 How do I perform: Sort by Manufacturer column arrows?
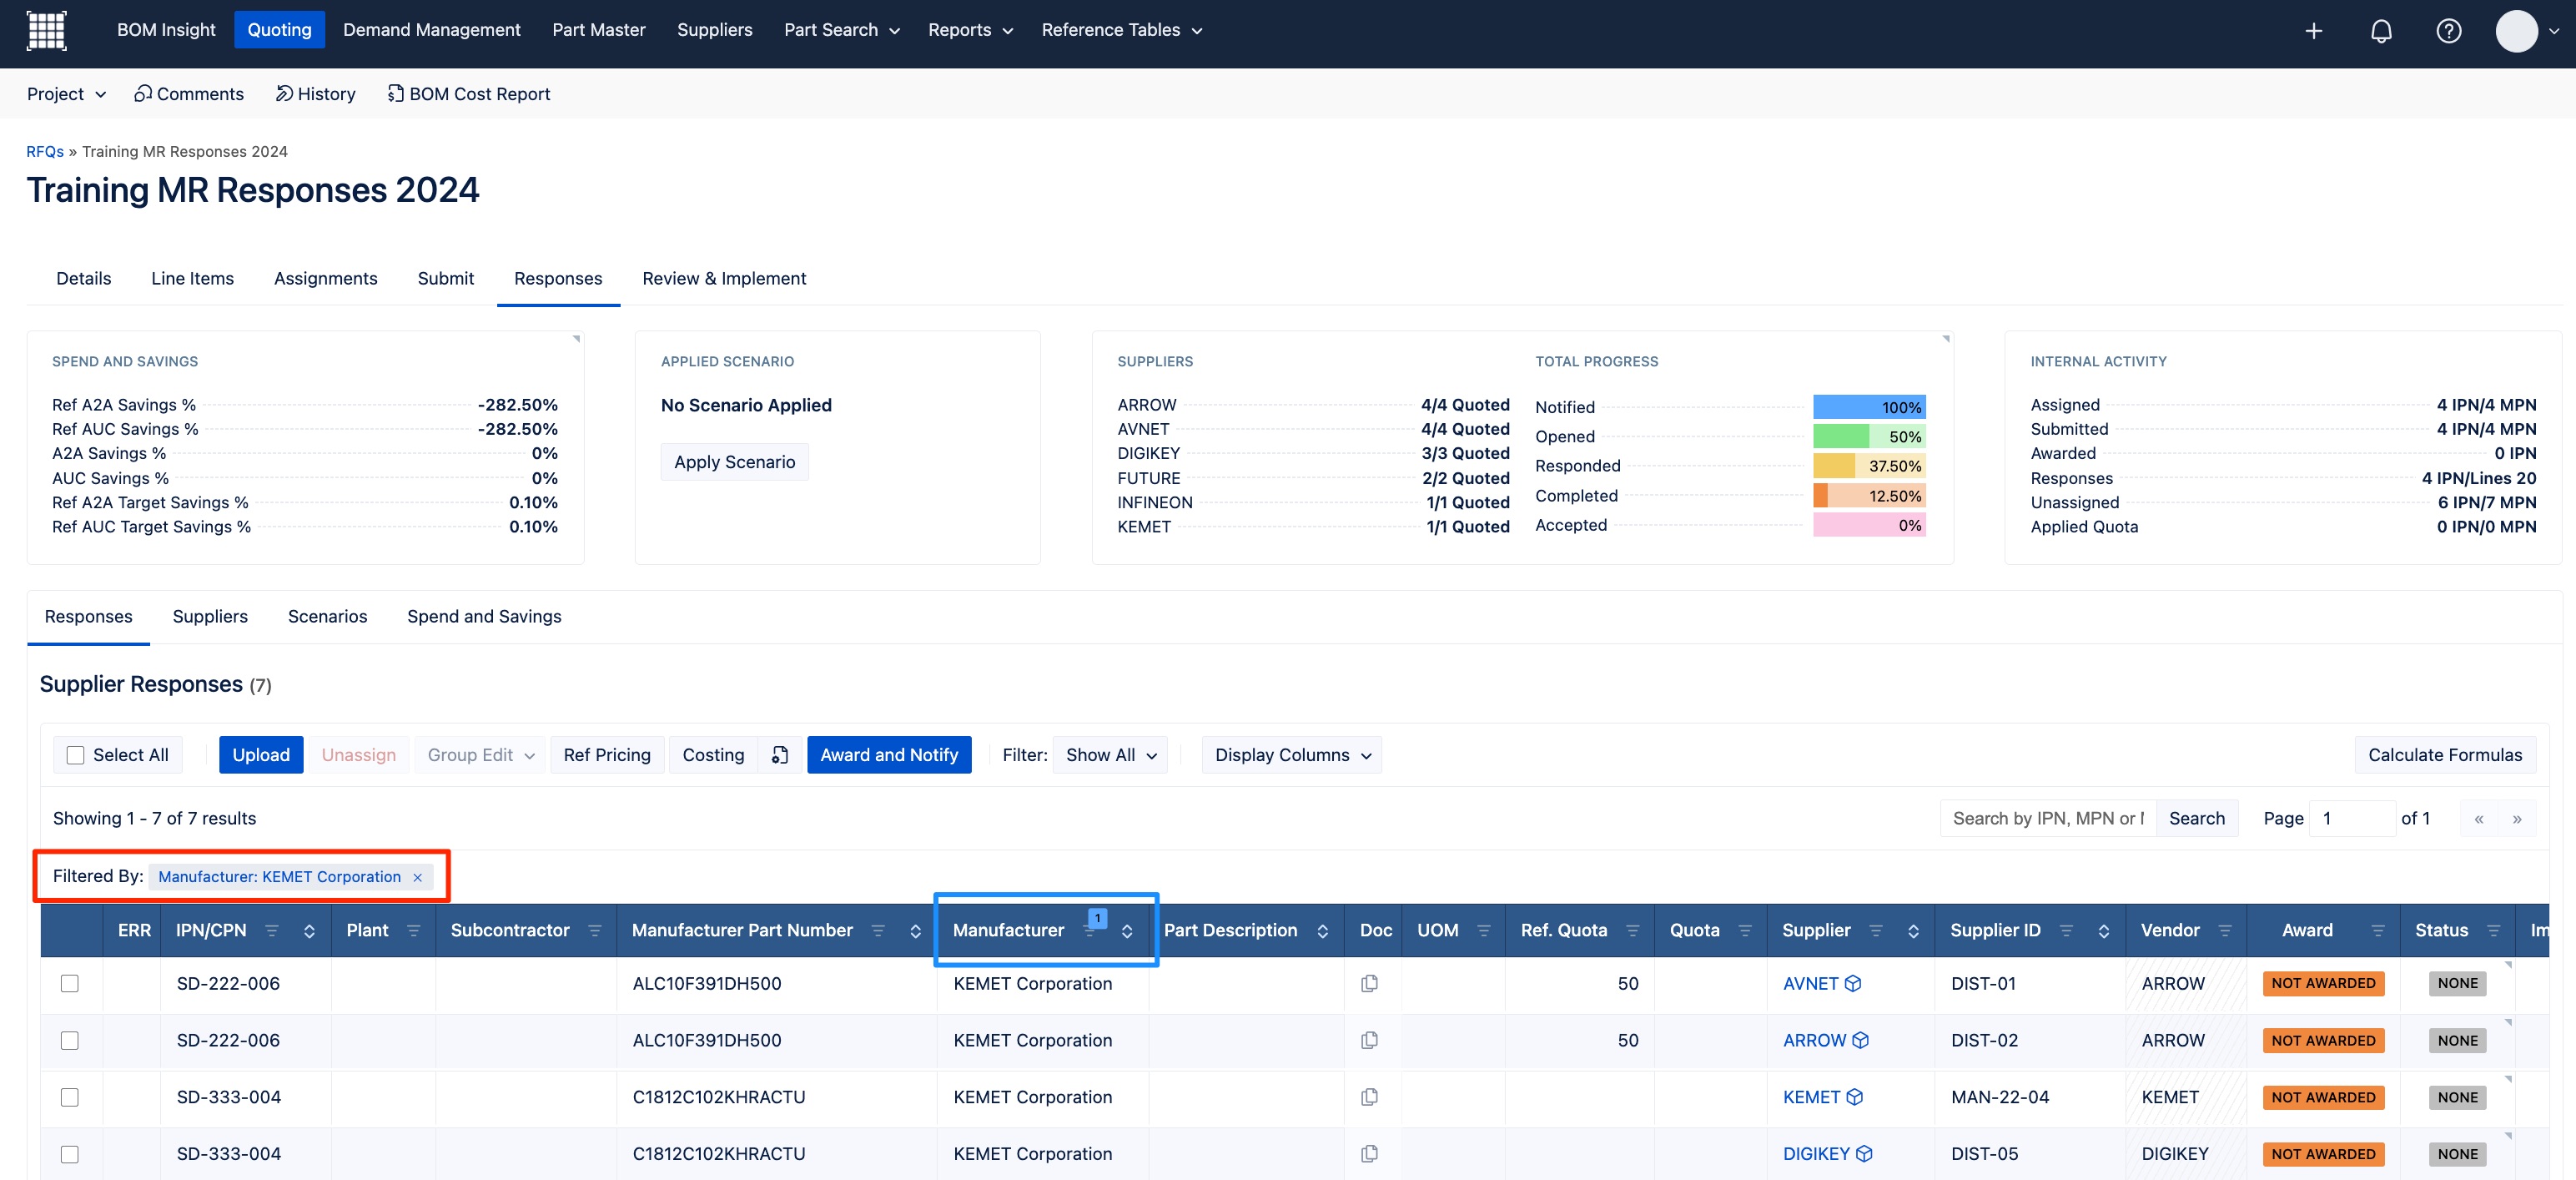[x=1127, y=931]
